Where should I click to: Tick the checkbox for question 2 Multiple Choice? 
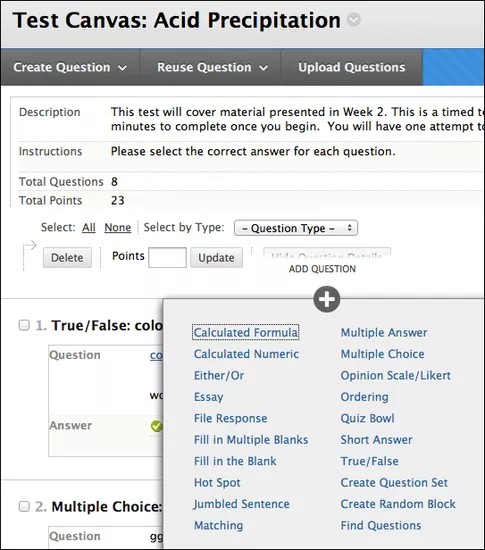click(24, 506)
